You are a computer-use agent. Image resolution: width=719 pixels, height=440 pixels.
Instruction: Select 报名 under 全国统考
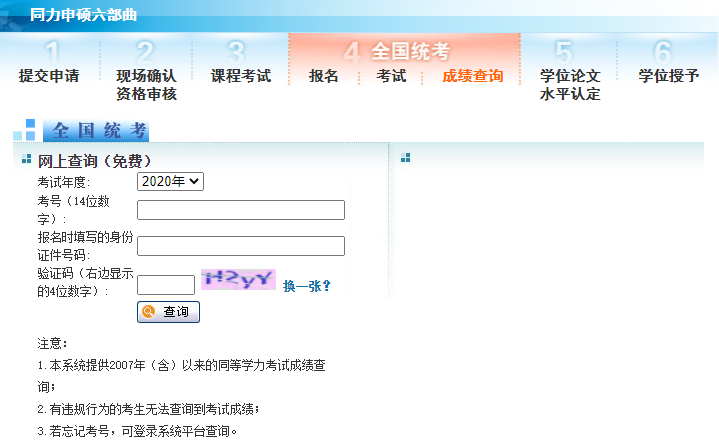(x=323, y=76)
